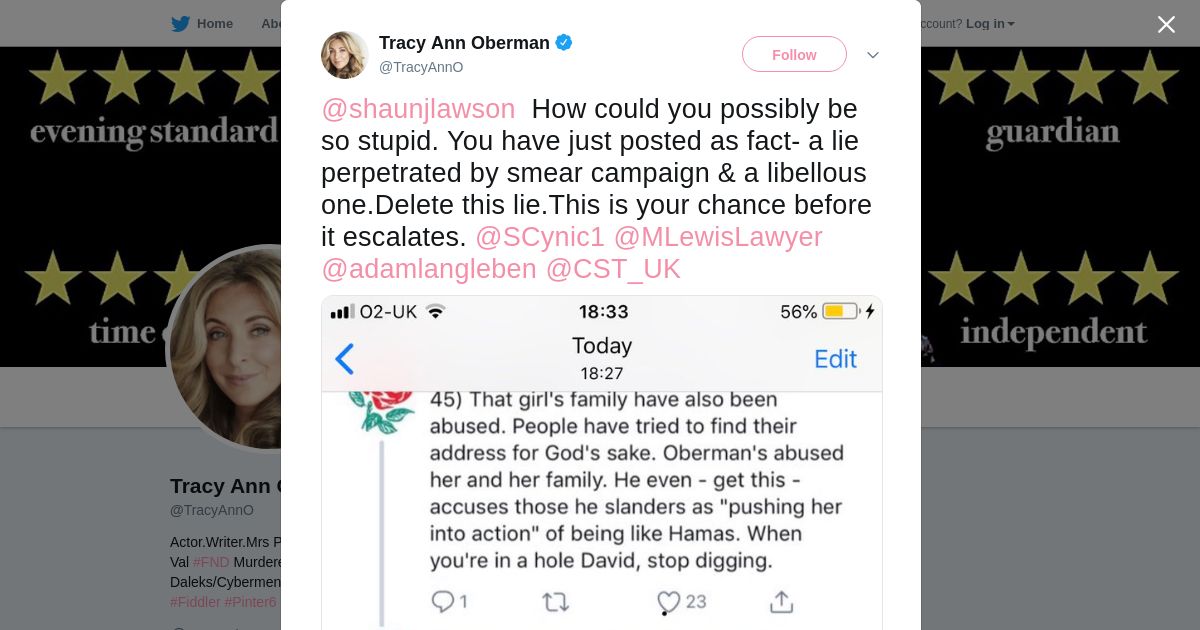Viewport: 1200px width, 630px height.
Task: Expand the tweet options chevron beside Follow
Action: (x=872, y=55)
